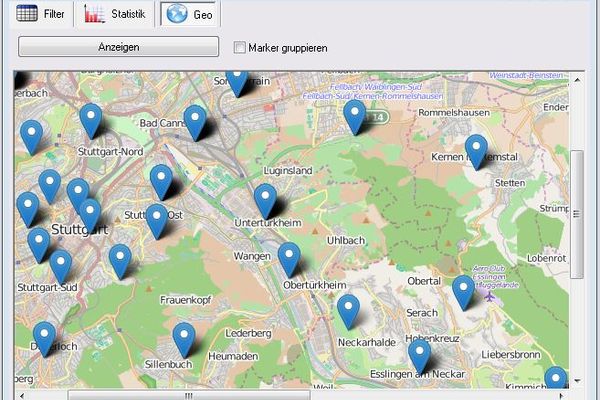Click the horizontal scrollbar right arrow
This screenshot has width=600, height=400.
click(x=561, y=395)
